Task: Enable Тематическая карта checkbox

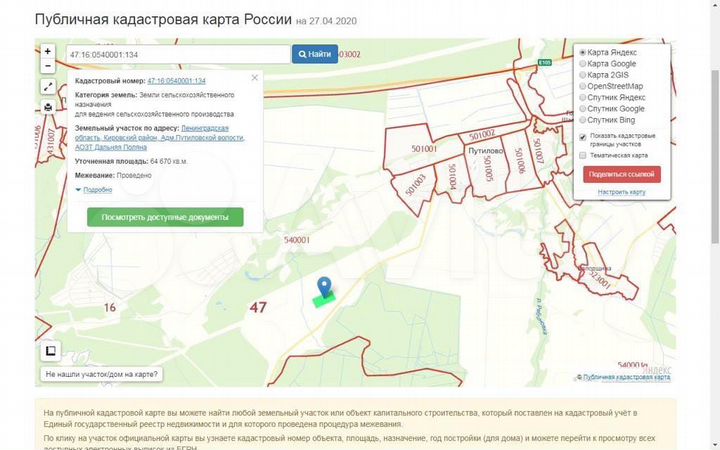Action: click(583, 156)
